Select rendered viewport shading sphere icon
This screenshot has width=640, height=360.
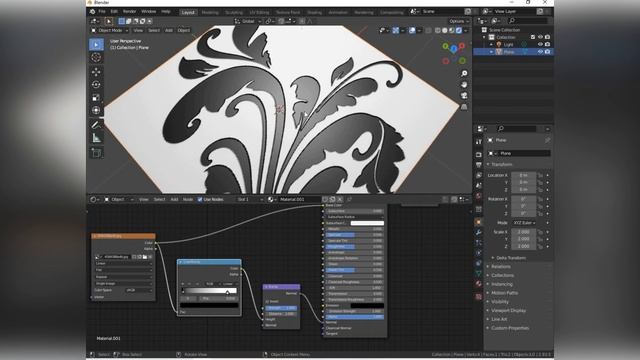[459, 30]
